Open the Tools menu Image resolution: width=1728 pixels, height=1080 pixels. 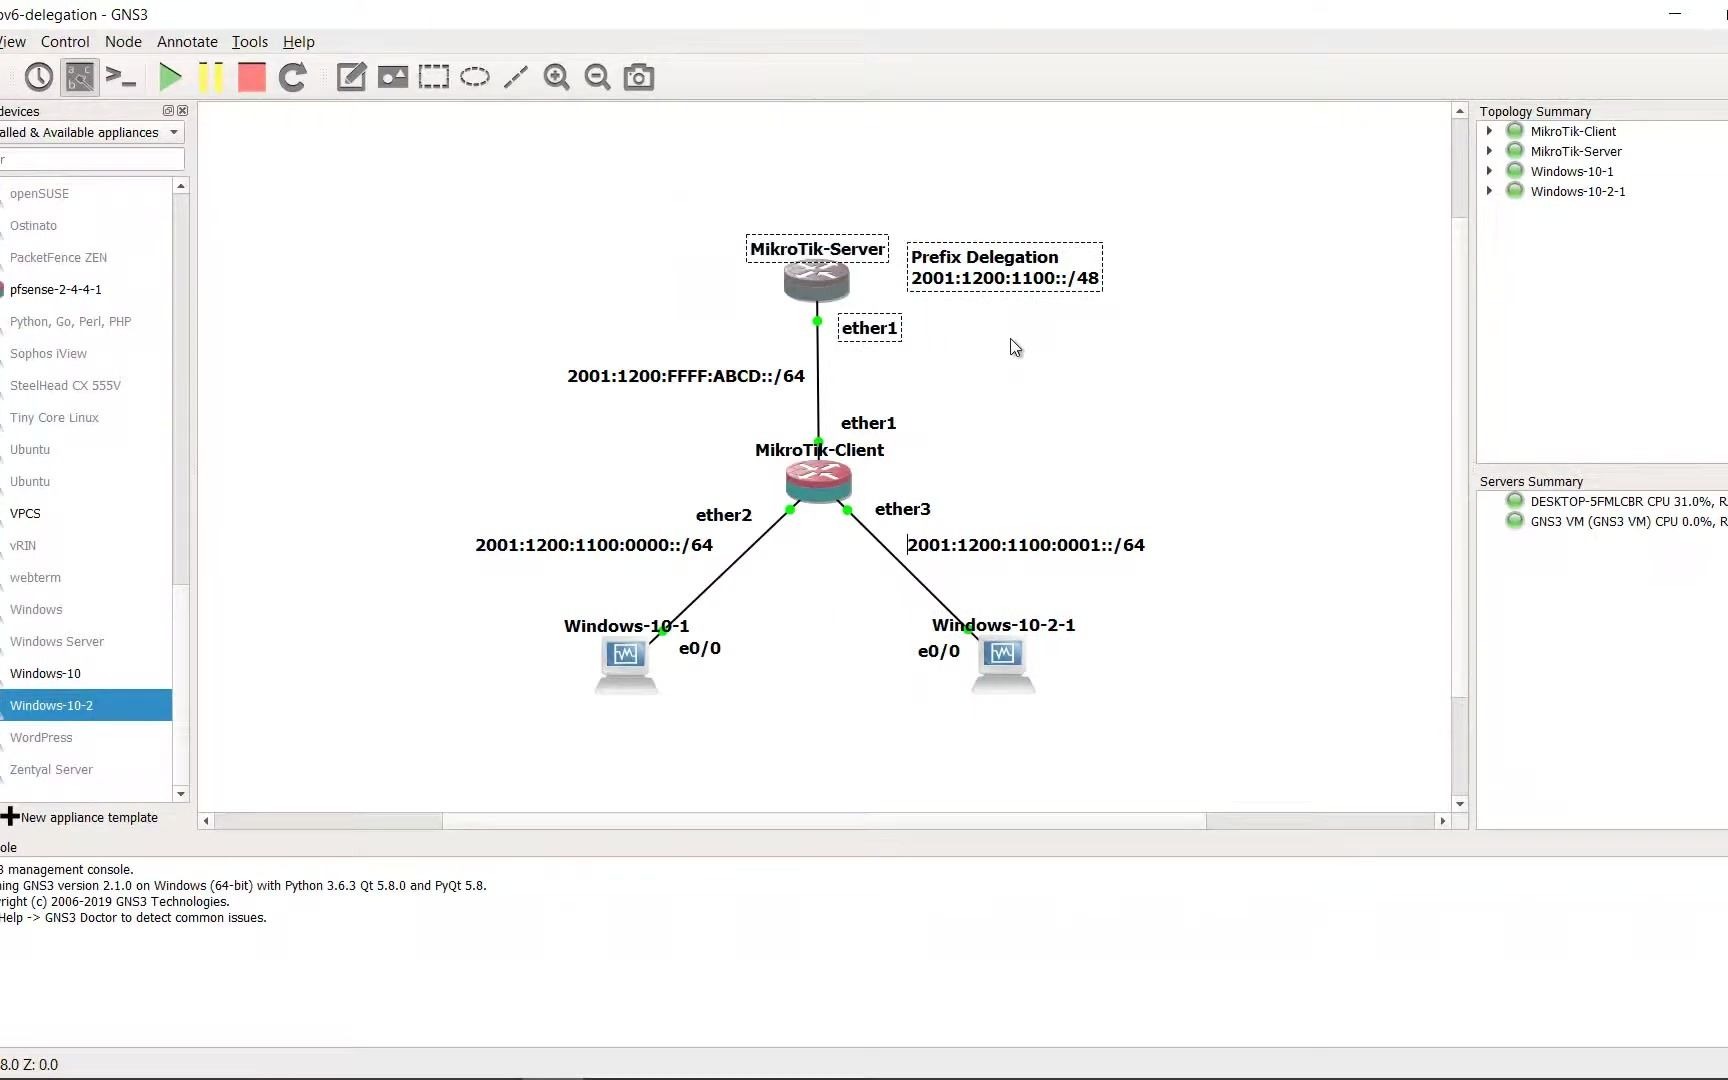tap(249, 41)
